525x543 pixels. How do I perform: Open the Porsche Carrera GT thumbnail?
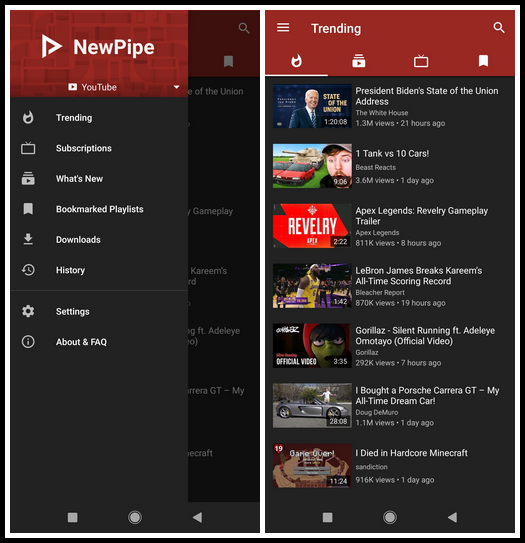point(312,406)
